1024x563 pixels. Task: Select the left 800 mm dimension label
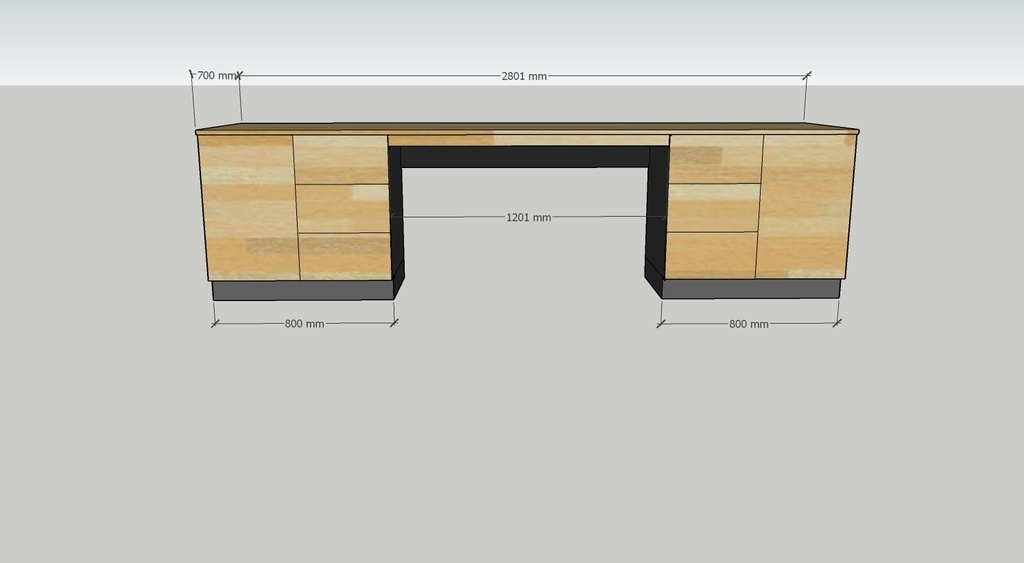304,324
